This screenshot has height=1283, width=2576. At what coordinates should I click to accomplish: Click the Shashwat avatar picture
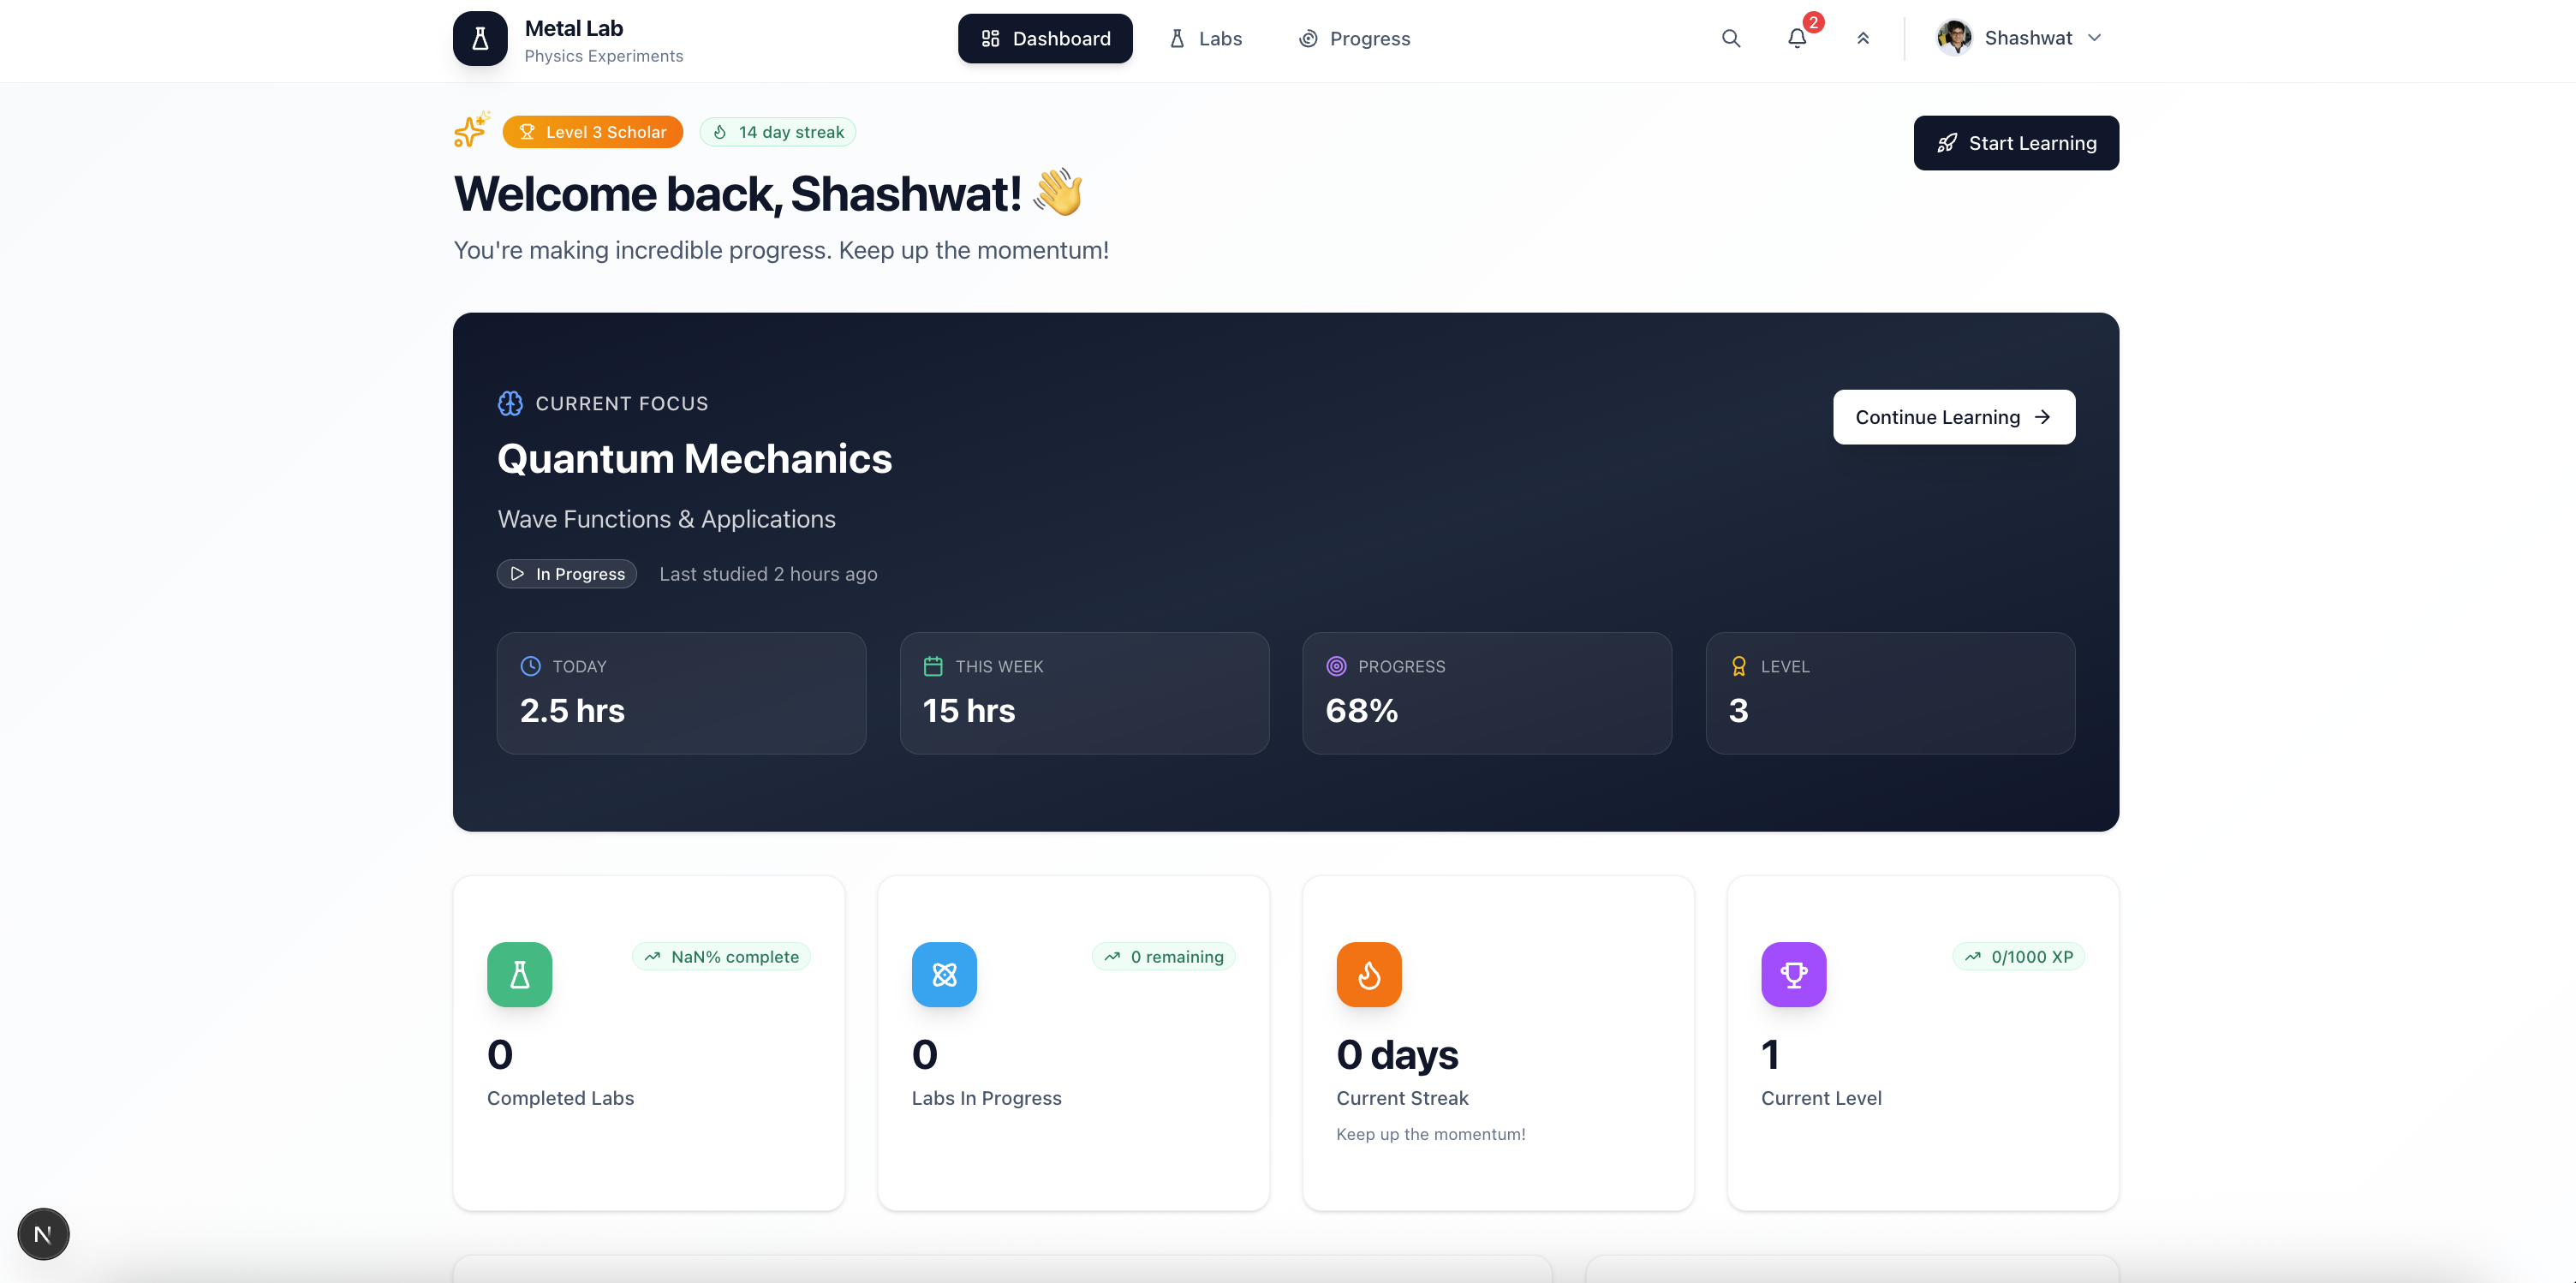coord(1954,38)
